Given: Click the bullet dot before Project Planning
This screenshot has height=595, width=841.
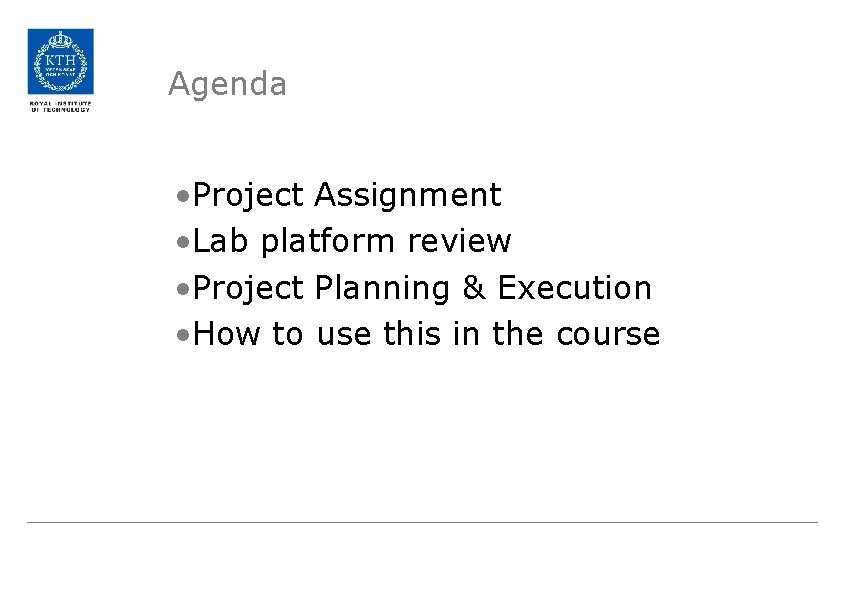Looking at the screenshot, I should click(180, 289).
